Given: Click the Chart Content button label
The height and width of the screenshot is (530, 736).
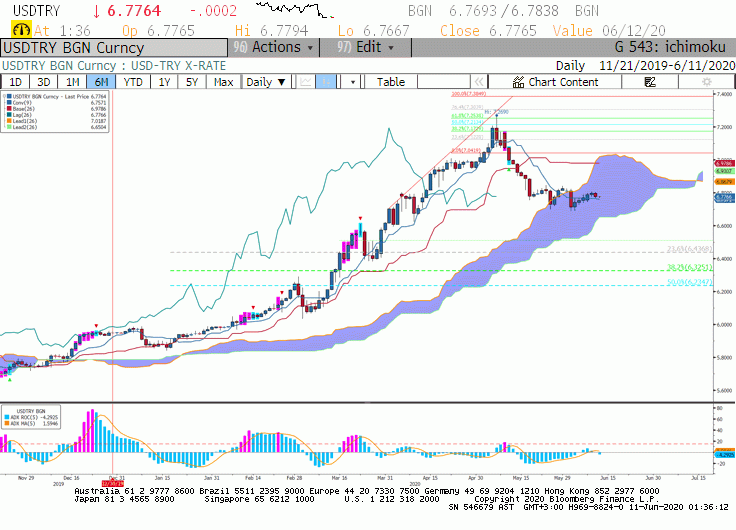Looking at the screenshot, I should [x=563, y=82].
